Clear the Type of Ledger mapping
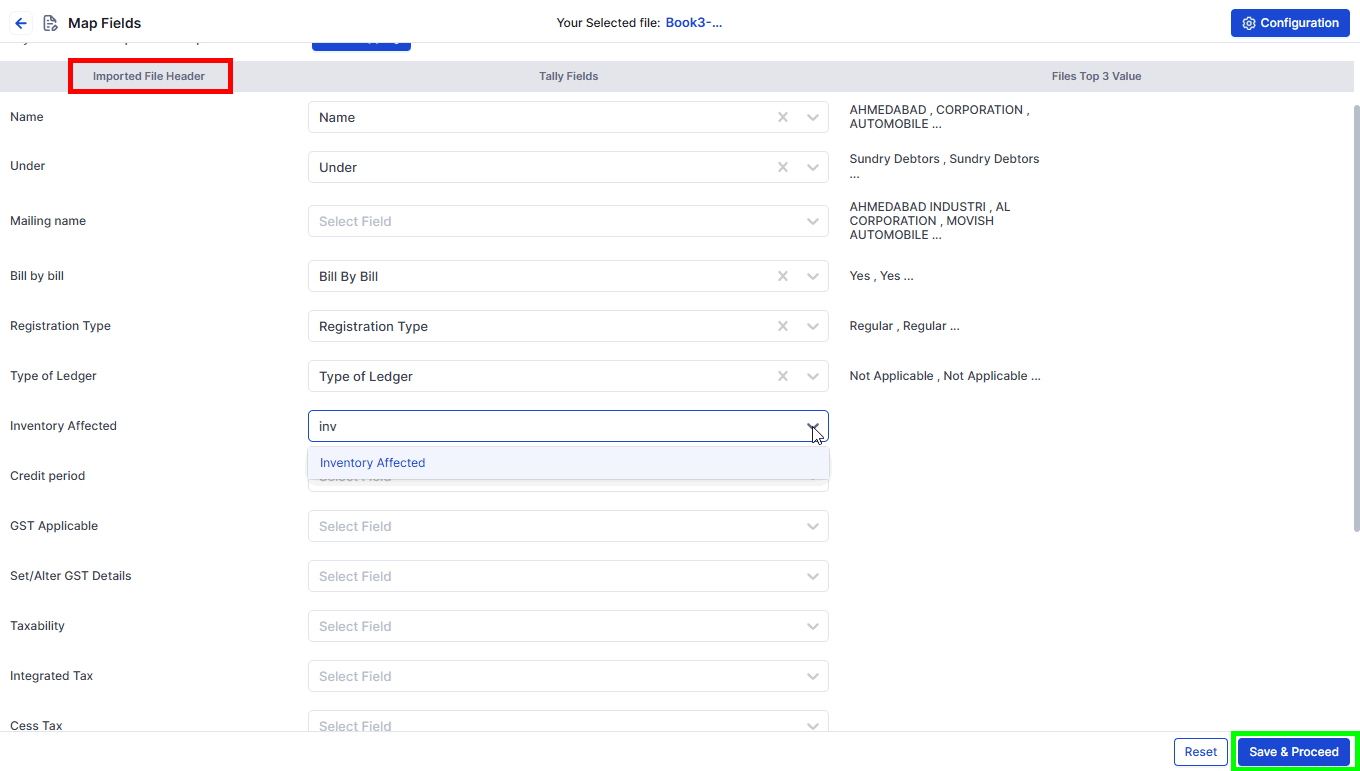Screen dimensions: 1360x771 tap(783, 376)
